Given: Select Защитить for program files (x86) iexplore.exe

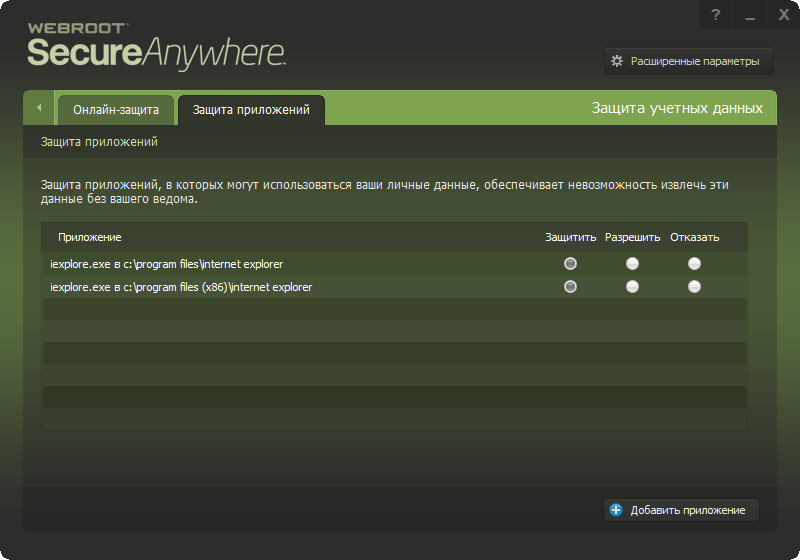Looking at the screenshot, I should coord(570,287).
